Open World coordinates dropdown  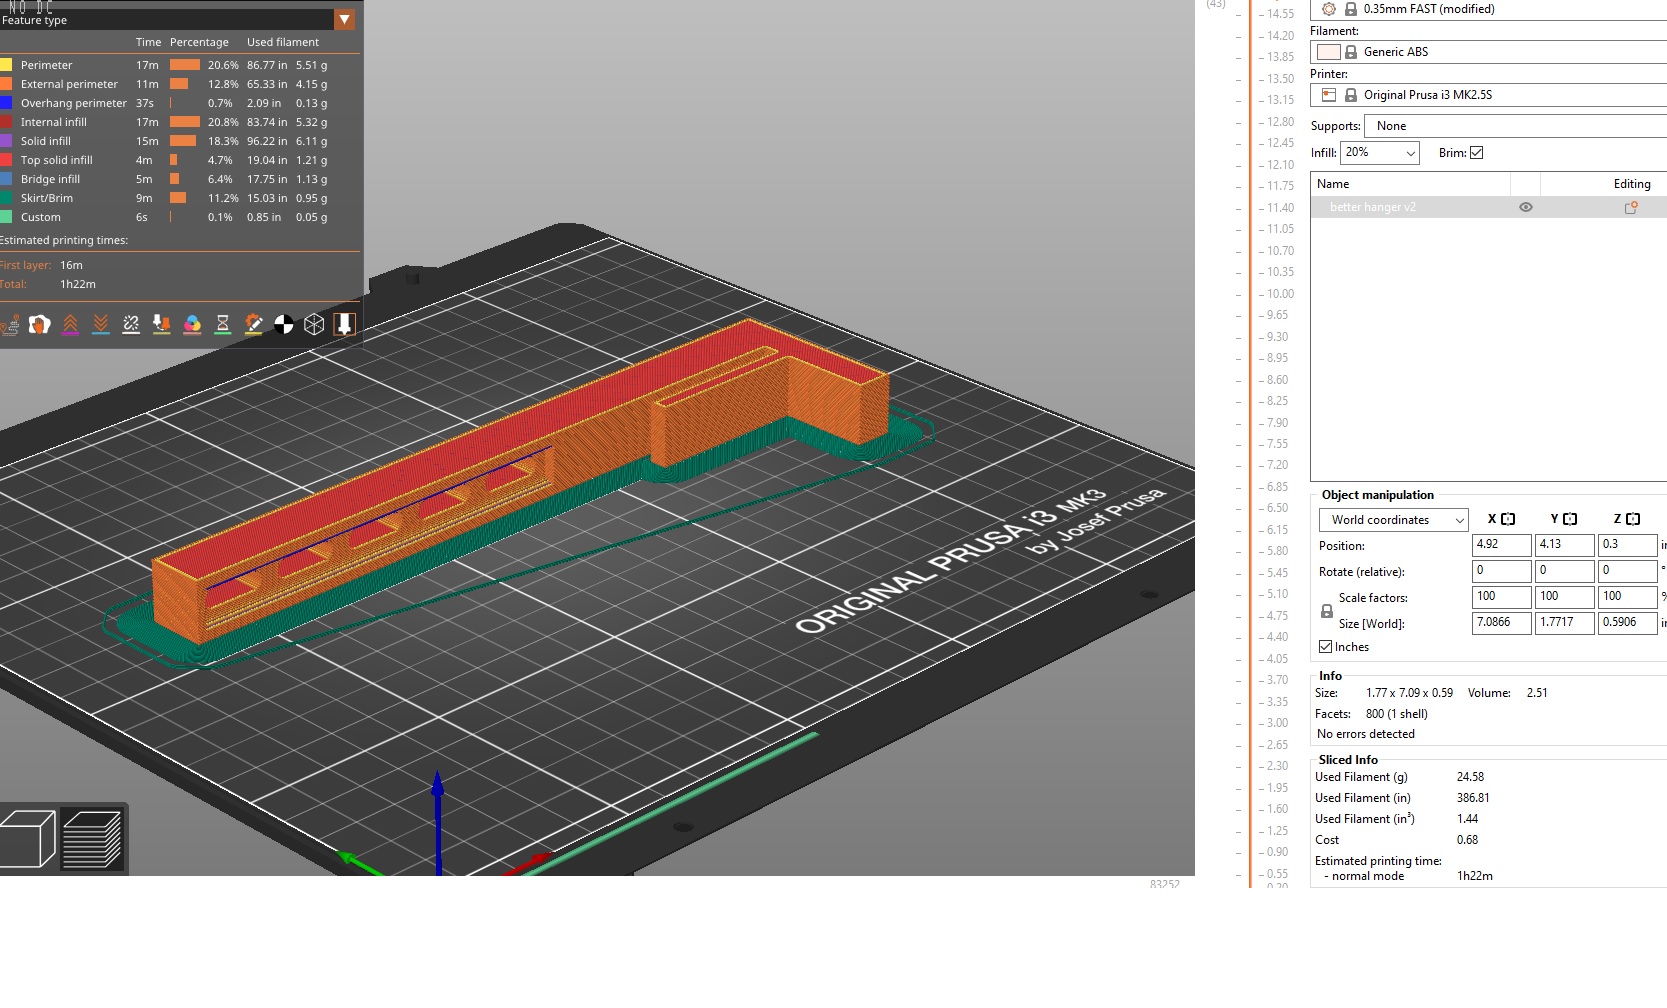tap(1392, 520)
